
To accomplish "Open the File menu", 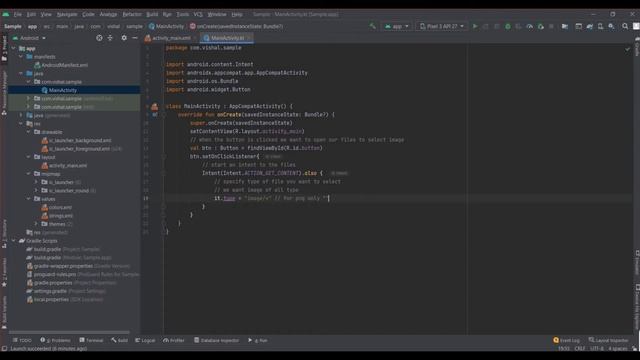I will (x=17, y=14).
